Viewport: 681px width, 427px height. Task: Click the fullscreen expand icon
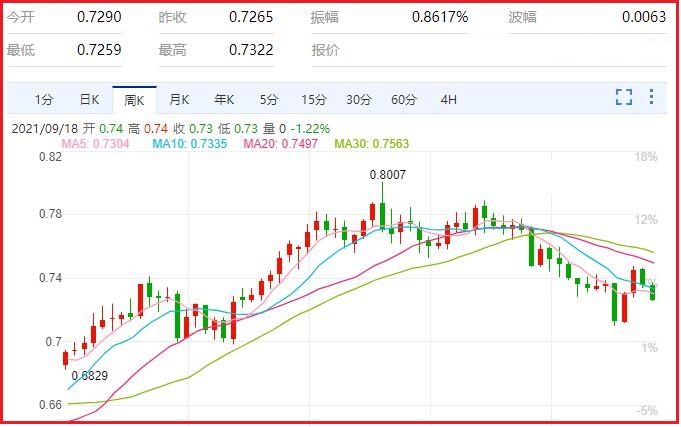(624, 97)
